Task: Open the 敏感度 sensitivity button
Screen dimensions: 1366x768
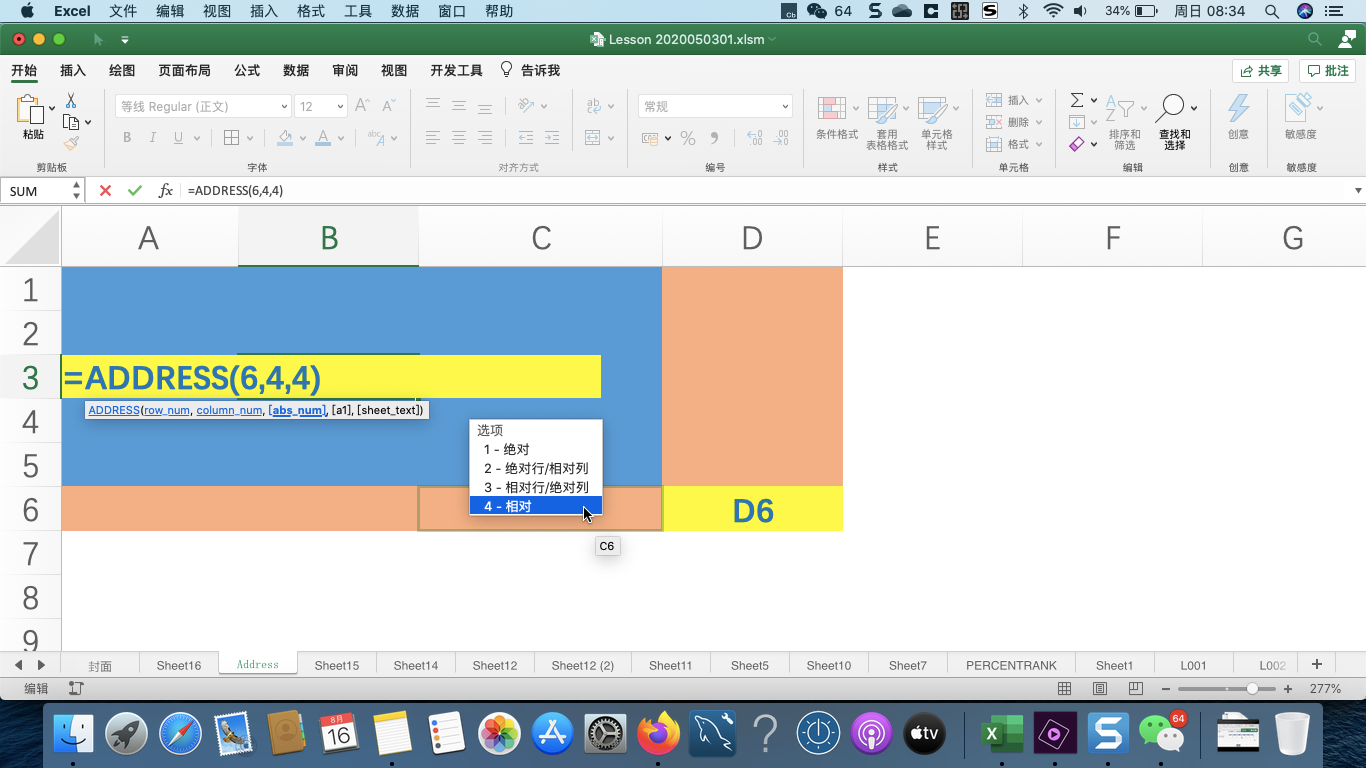Action: 1300,117
